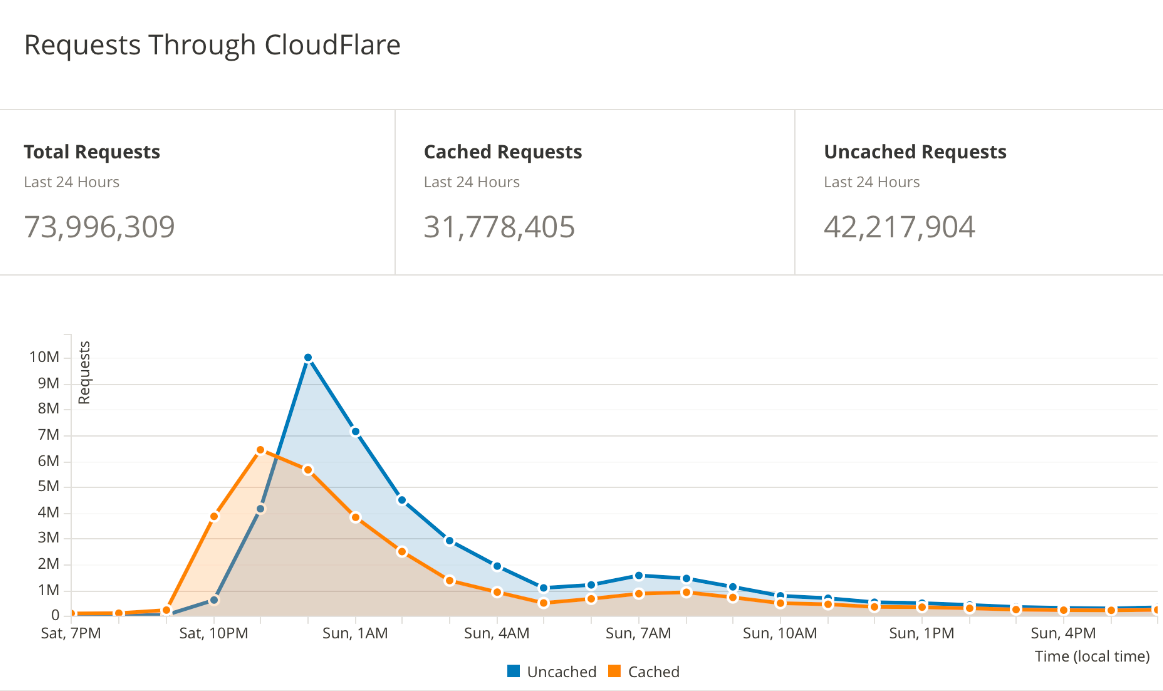Image resolution: width=1163 pixels, height=691 pixels.
Task: Select the Uncached peak data point at 10M
Action: tap(308, 357)
